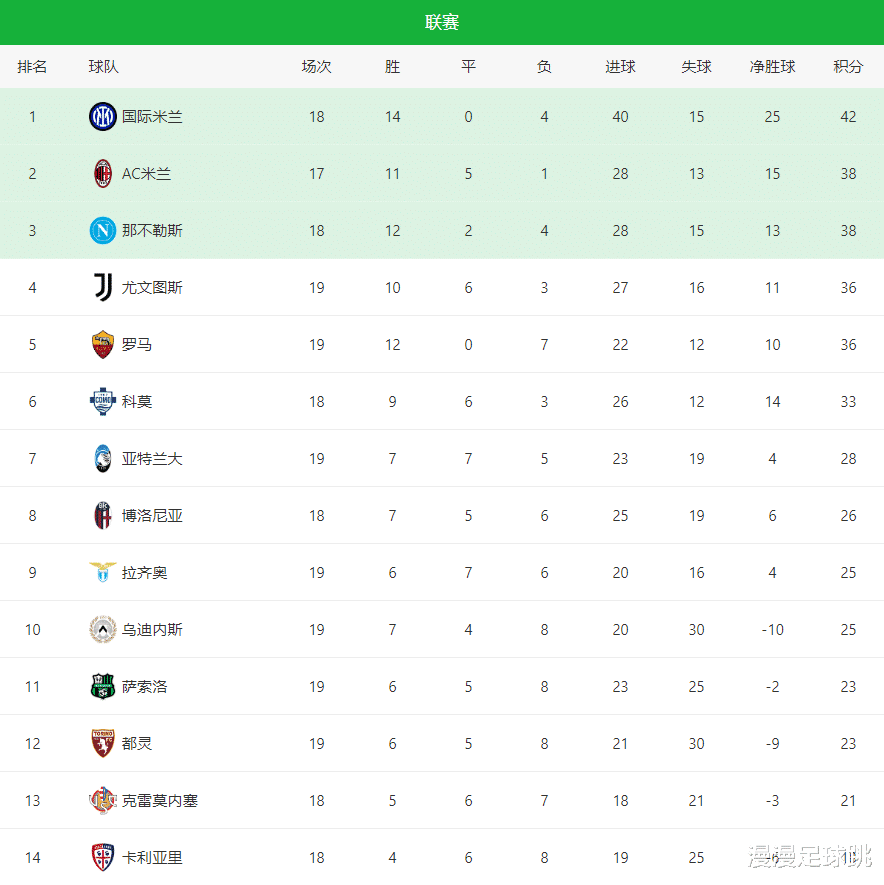The image size is (884, 885).
Task: Click the Como club crest
Action: click(102, 402)
